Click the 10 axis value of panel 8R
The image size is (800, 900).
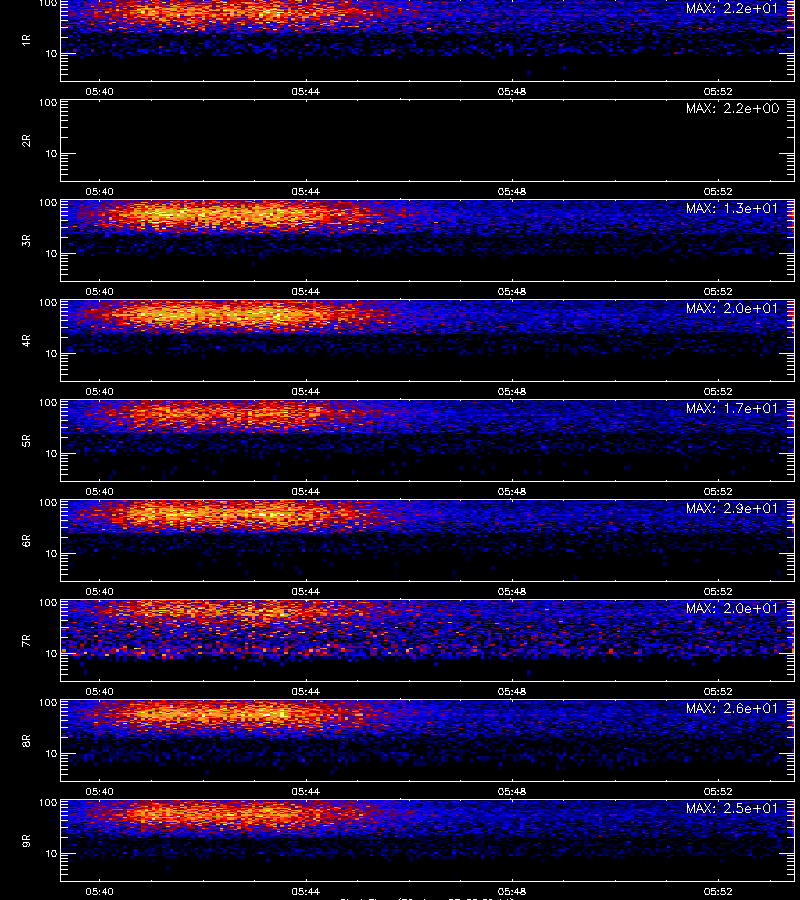(51, 754)
